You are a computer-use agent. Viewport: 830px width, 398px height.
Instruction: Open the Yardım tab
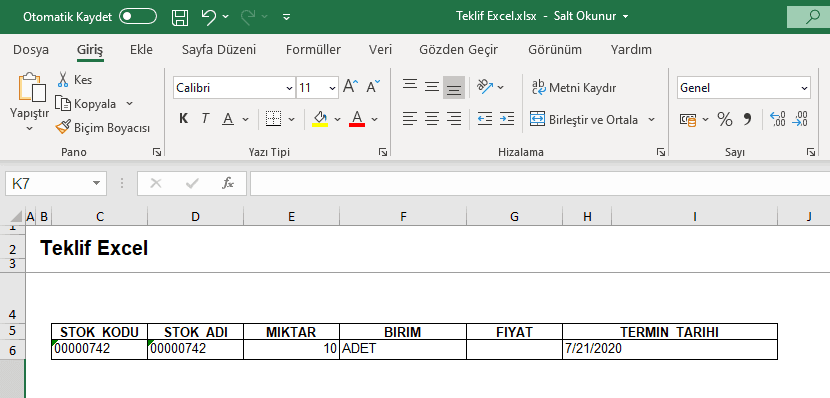(631, 50)
